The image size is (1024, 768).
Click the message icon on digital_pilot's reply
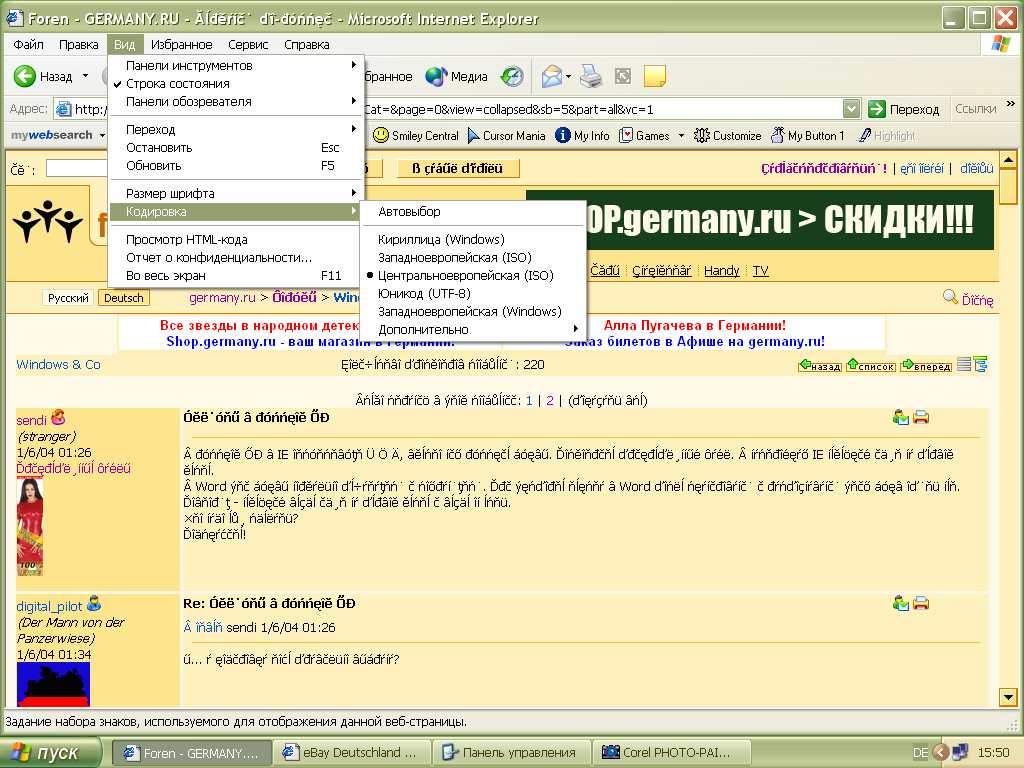point(901,603)
